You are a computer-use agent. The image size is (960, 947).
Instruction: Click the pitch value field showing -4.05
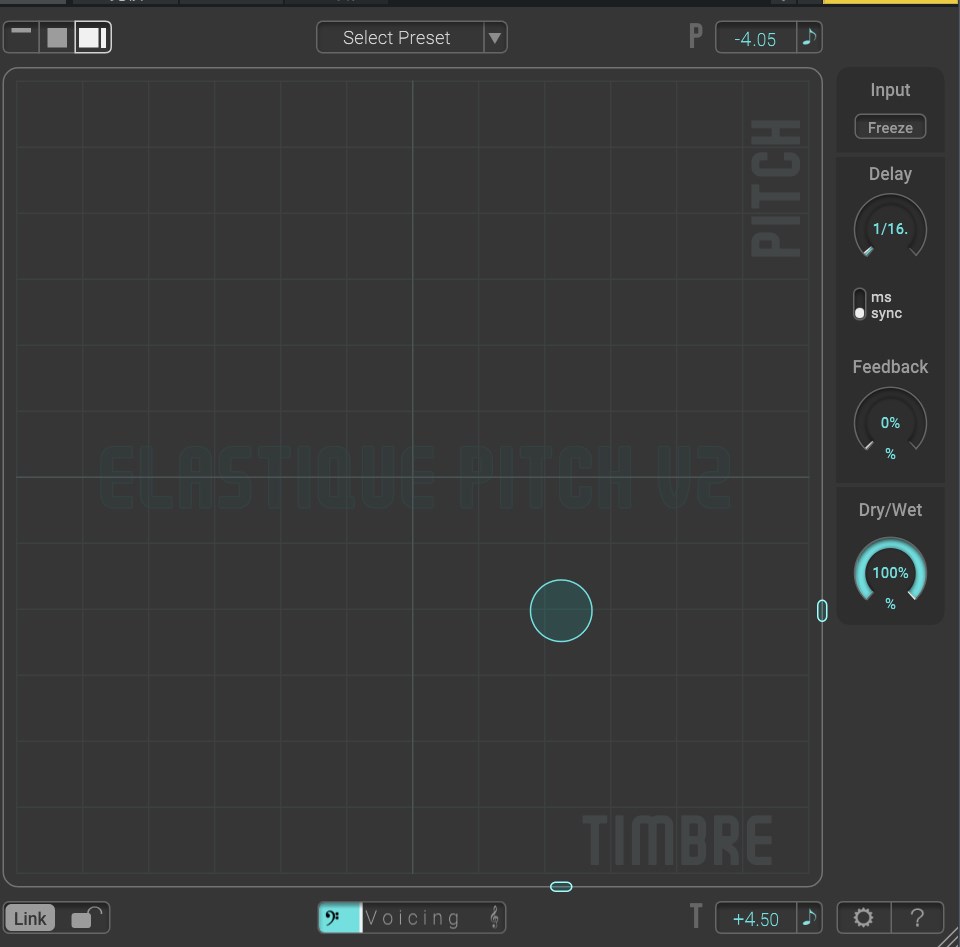[x=755, y=39]
